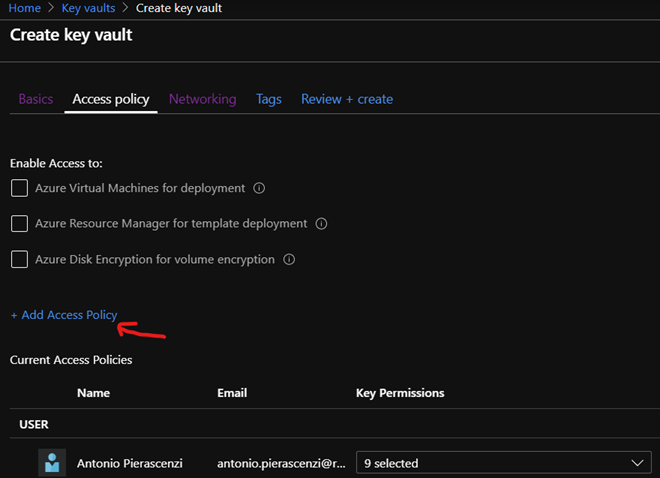The height and width of the screenshot is (478, 660).
Task: Click the Current Access Policies heading
Action: 71,360
